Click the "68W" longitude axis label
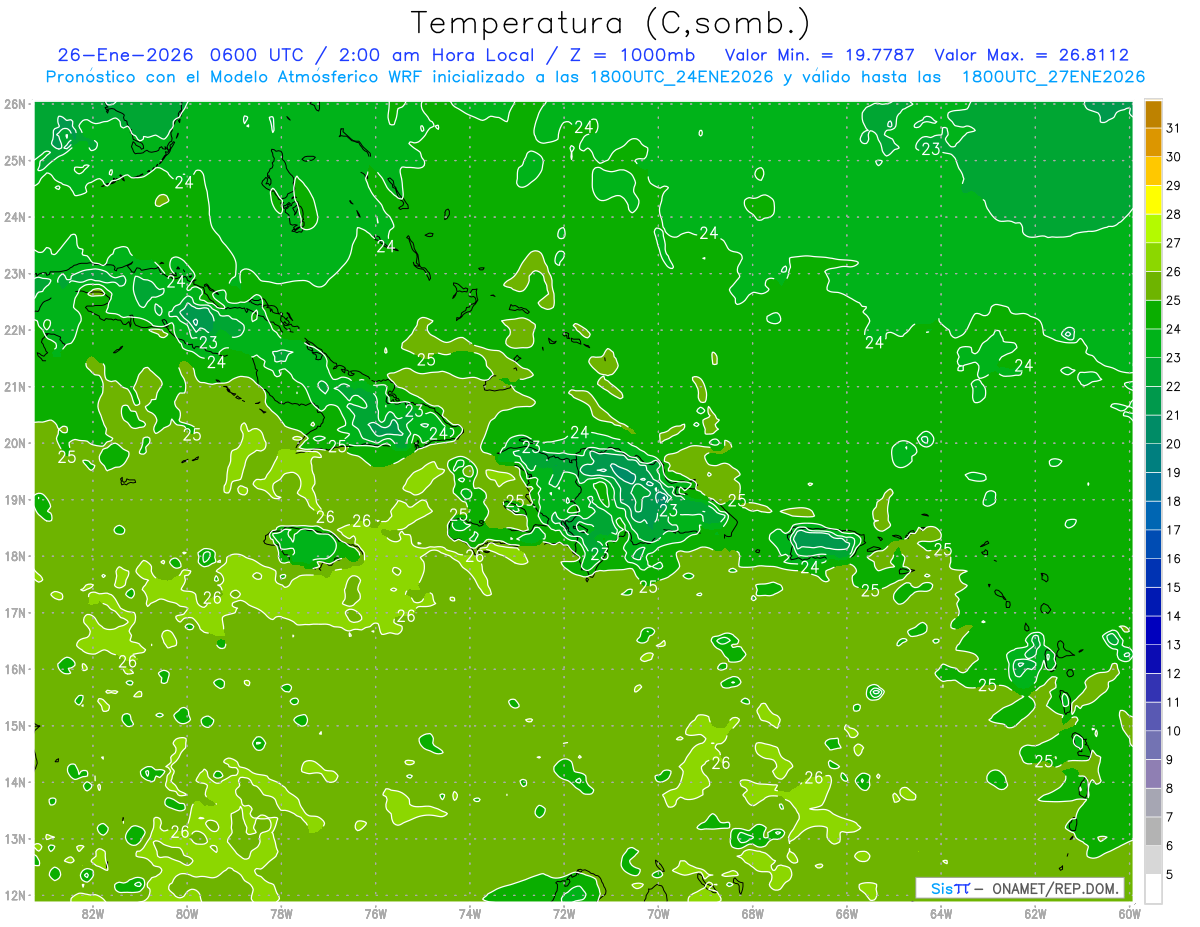The height and width of the screenshot is (927, 1200). 752,912
